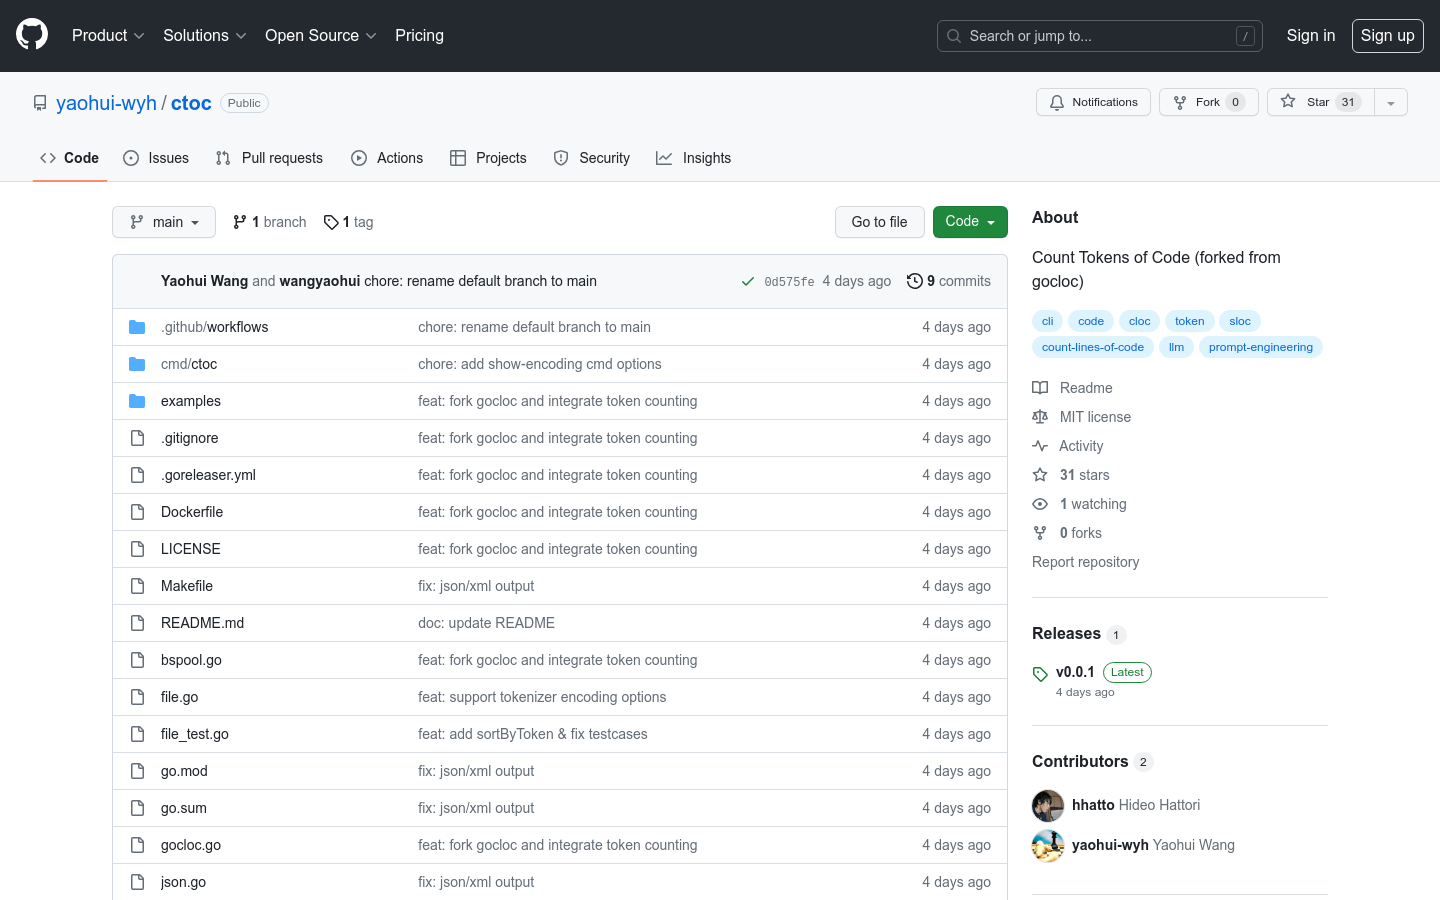Select the Code tab
The height and width of the screenshot is (900, 1440).
click(x=70, y=158)
